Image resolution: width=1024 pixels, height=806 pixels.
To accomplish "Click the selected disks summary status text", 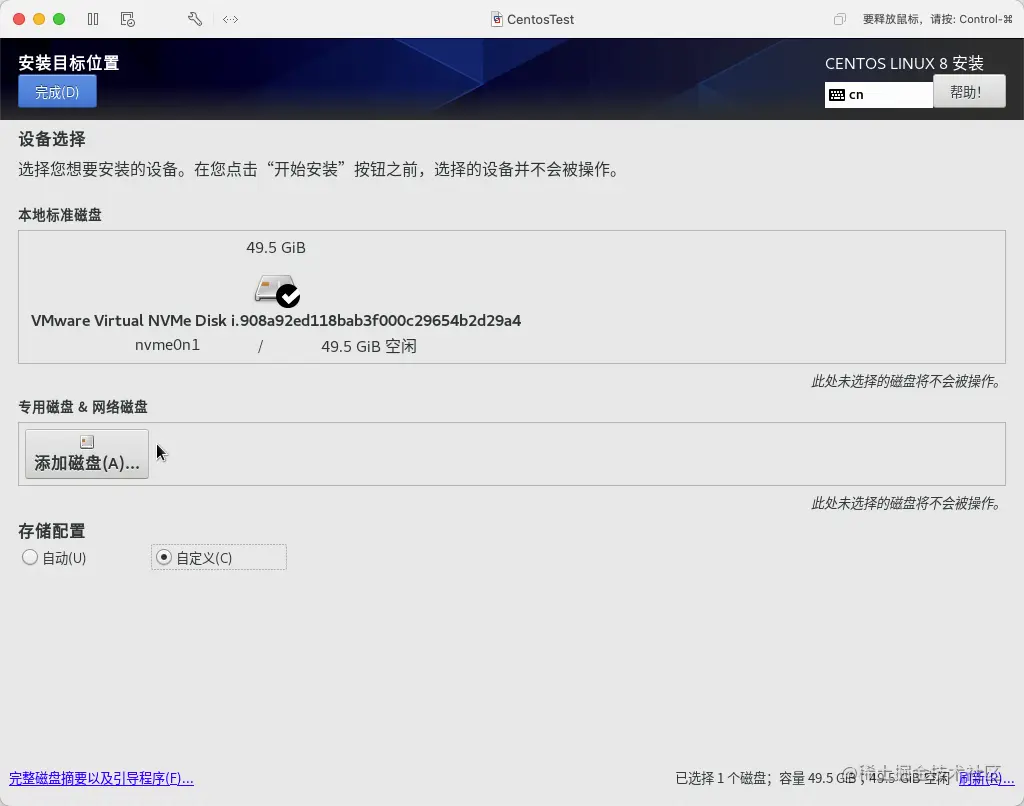I will [812, 779].
